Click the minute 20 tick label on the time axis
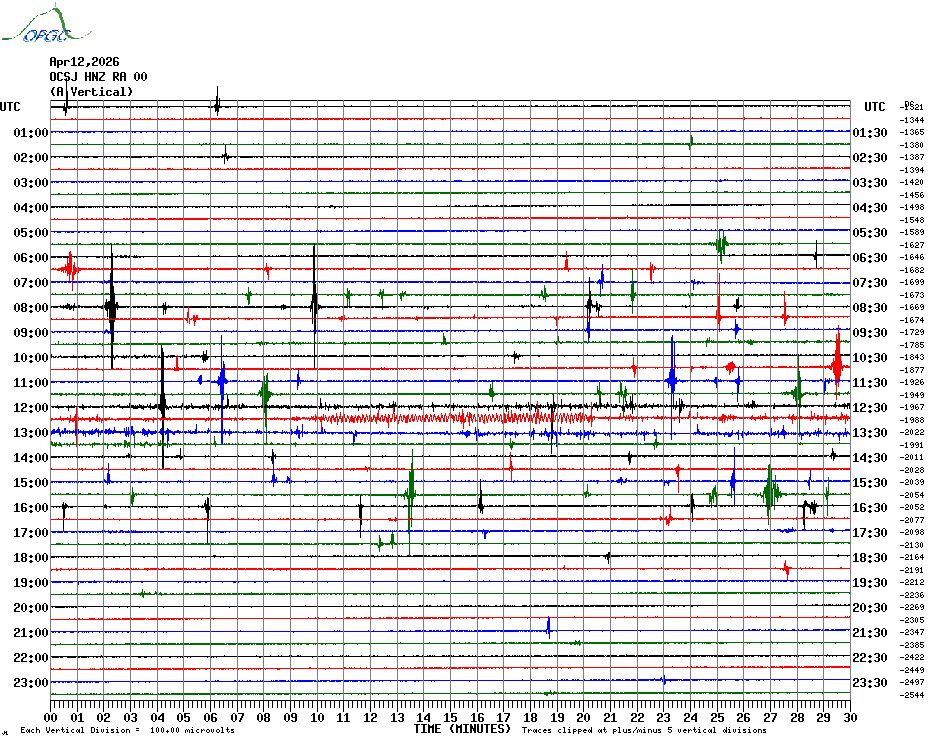Screen dimensions: 930x744 coord(584,717)
